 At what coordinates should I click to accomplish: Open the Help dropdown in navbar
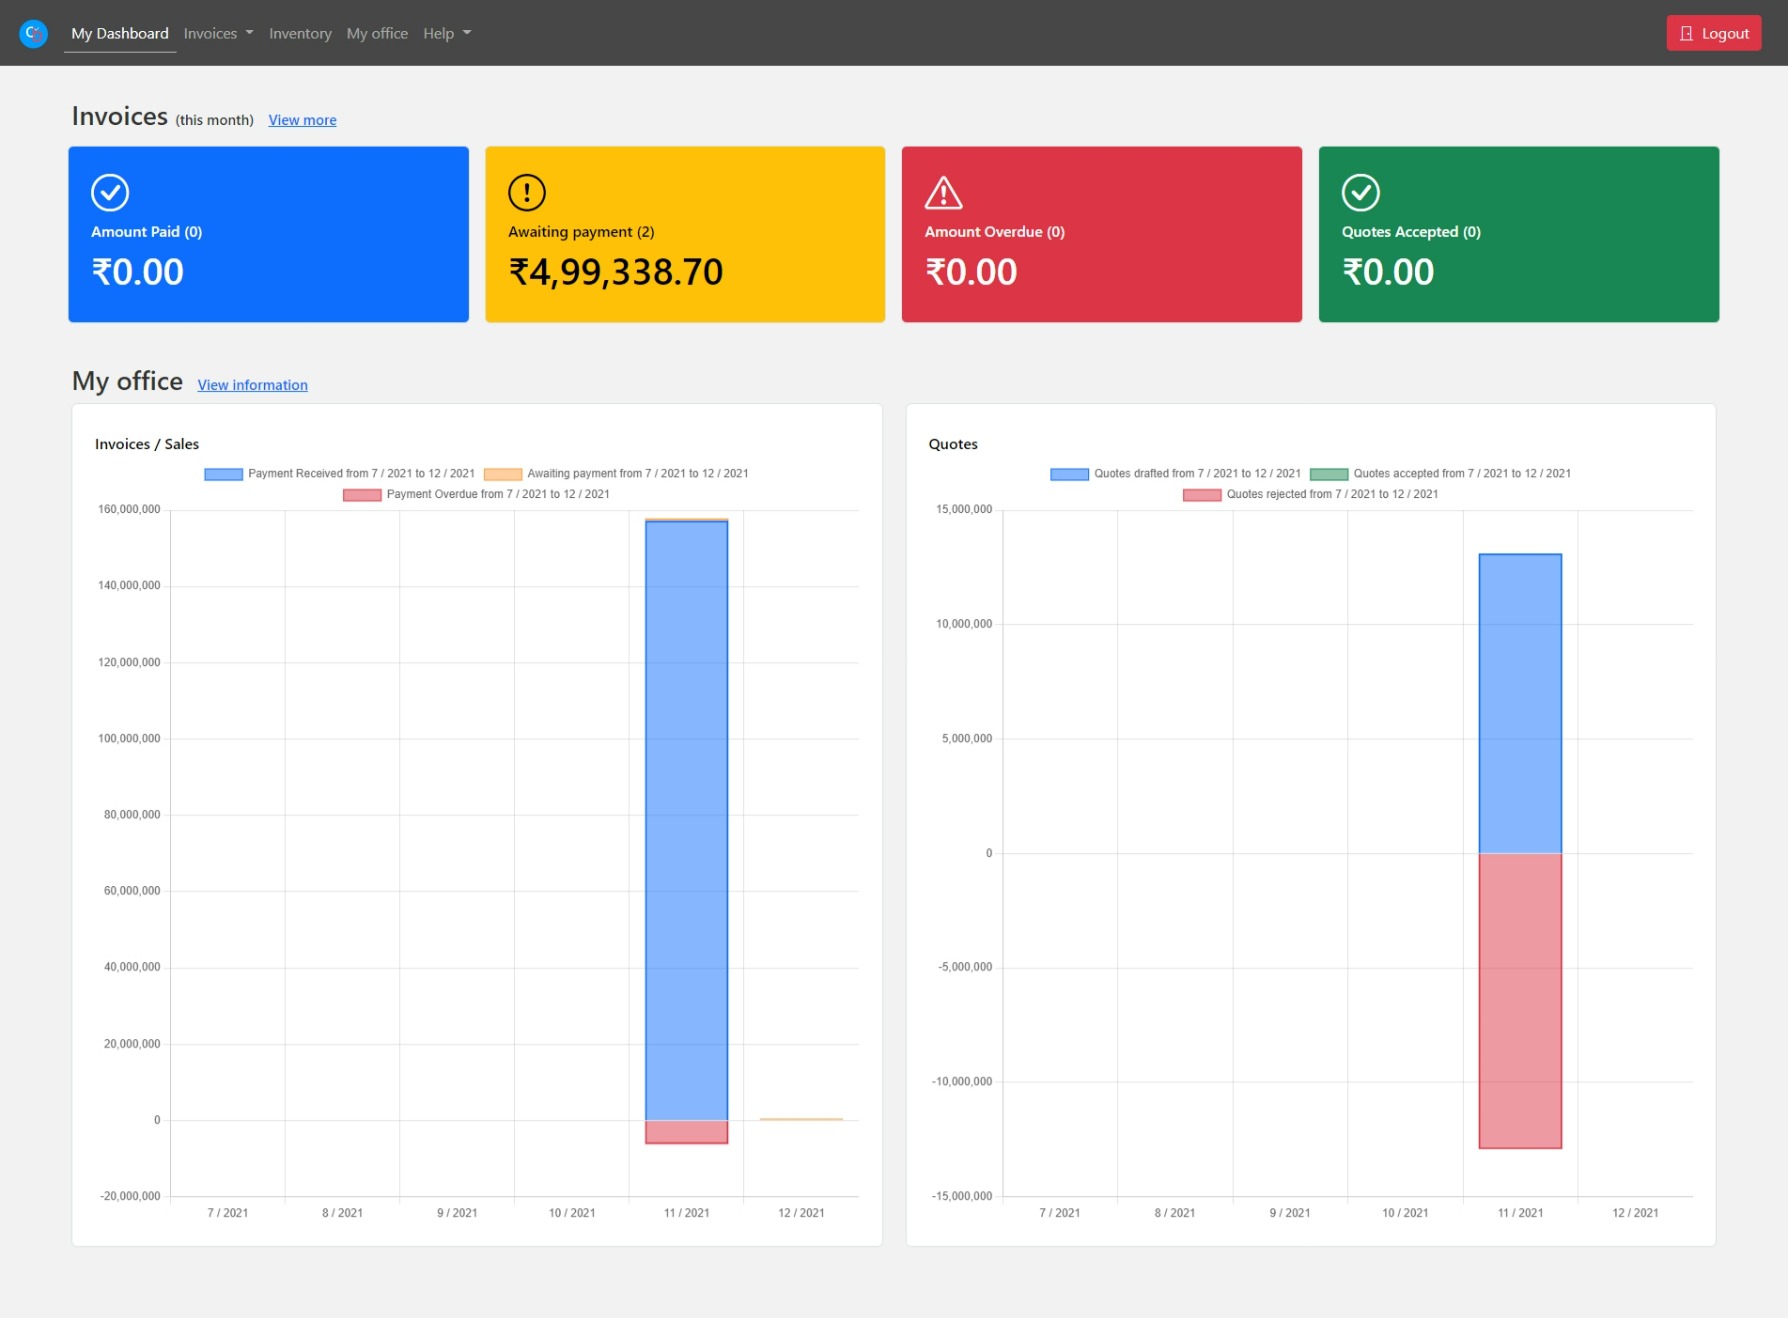coord(446,33)
